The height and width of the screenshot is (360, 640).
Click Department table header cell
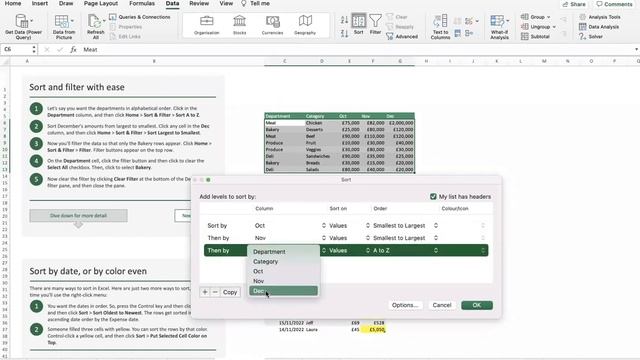point(284,116)
